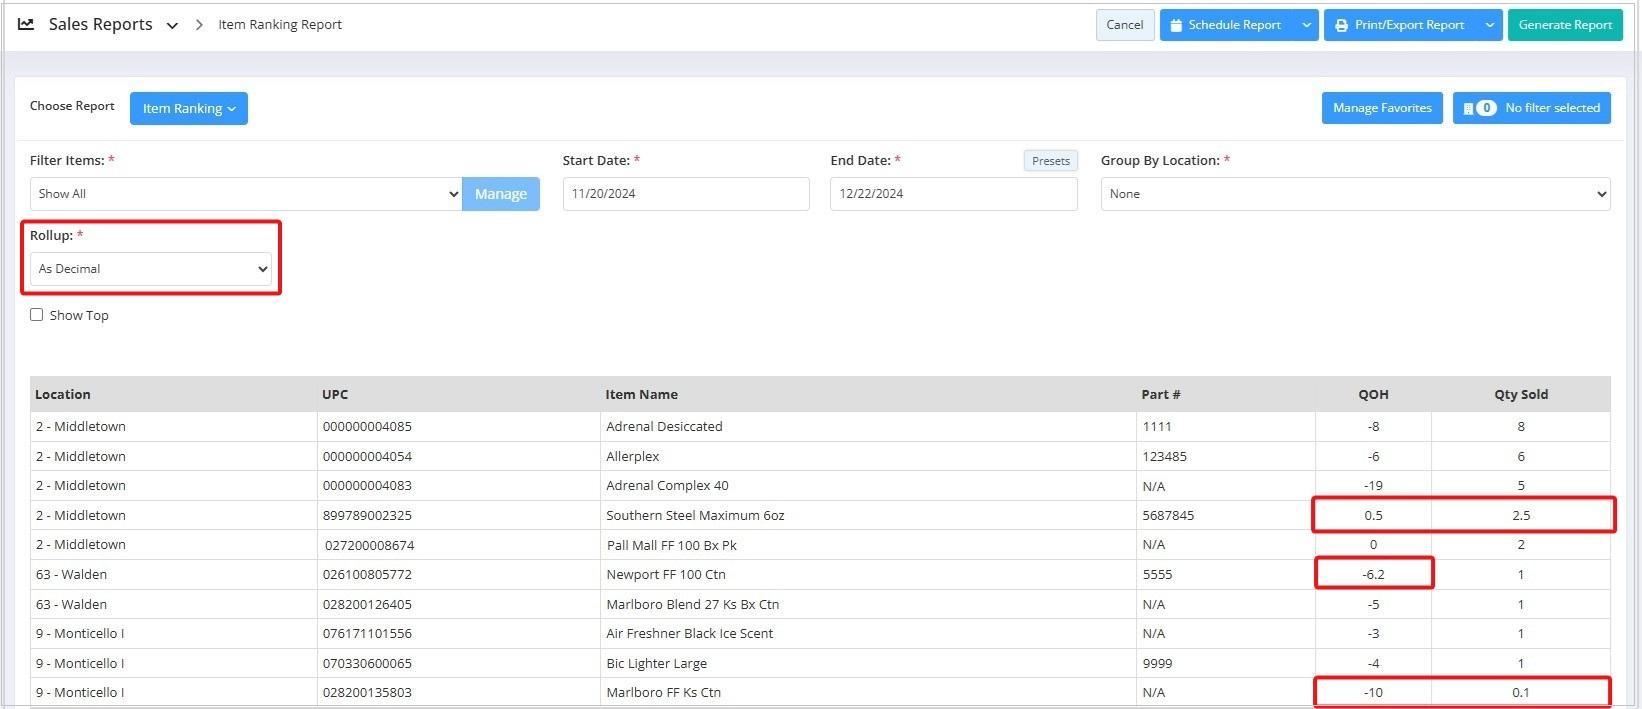Expand the Sales Reports dropdown chevron
Image resolution: width=1642 pixels, height=709 pixels.
click(172, 26)
